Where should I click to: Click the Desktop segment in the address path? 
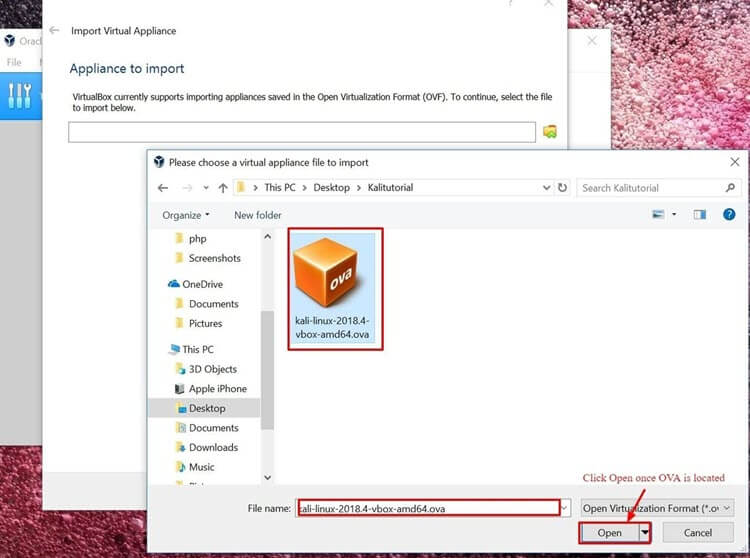(333, 188)
